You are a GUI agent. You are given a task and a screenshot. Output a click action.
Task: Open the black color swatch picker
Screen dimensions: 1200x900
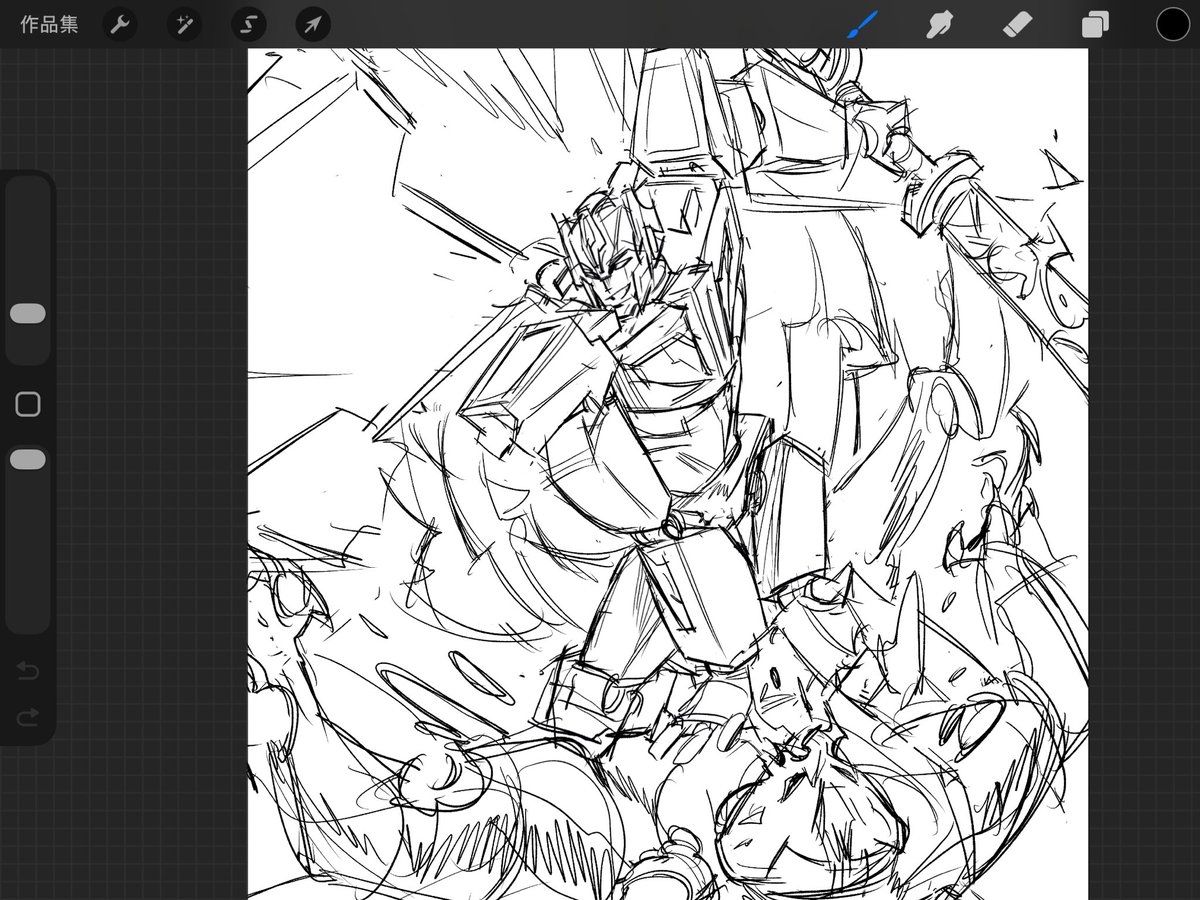coord(1173,24)
